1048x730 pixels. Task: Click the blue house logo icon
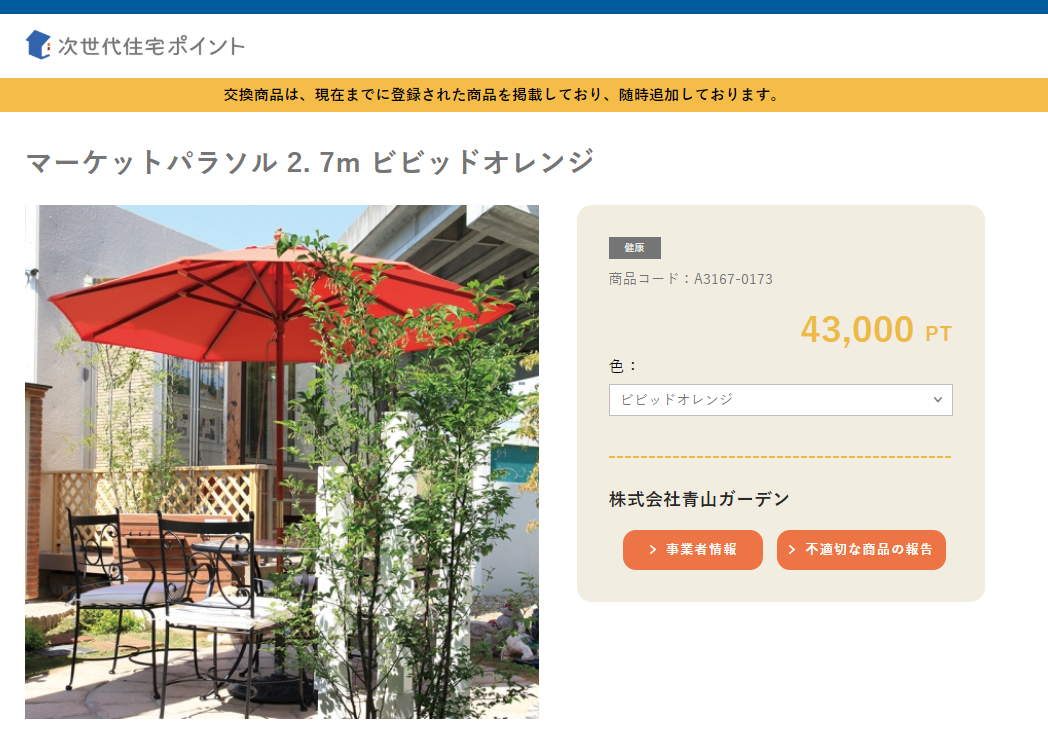pyautogui.click(x=38, y=45)
